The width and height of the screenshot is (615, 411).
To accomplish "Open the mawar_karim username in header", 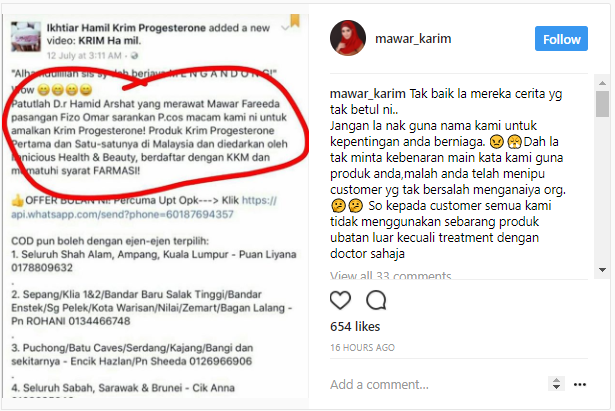I will [413, 38].
